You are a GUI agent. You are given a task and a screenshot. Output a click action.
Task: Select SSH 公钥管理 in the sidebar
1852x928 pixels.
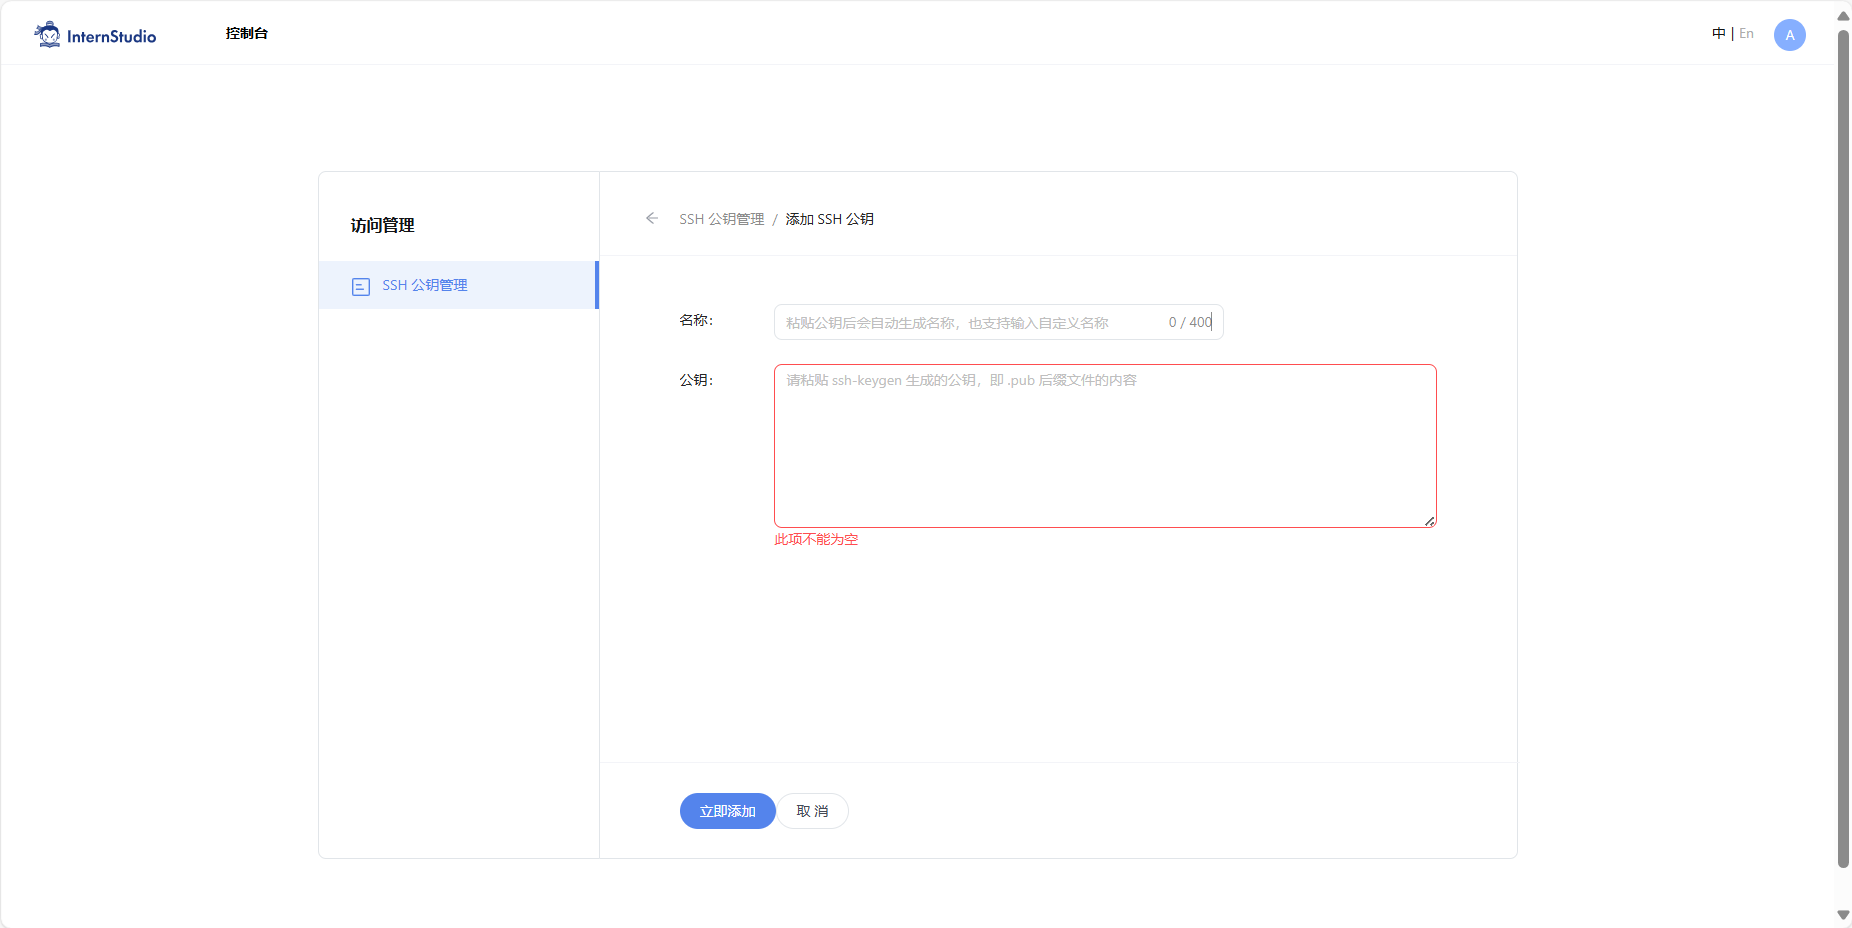click(x=425, y=286)
